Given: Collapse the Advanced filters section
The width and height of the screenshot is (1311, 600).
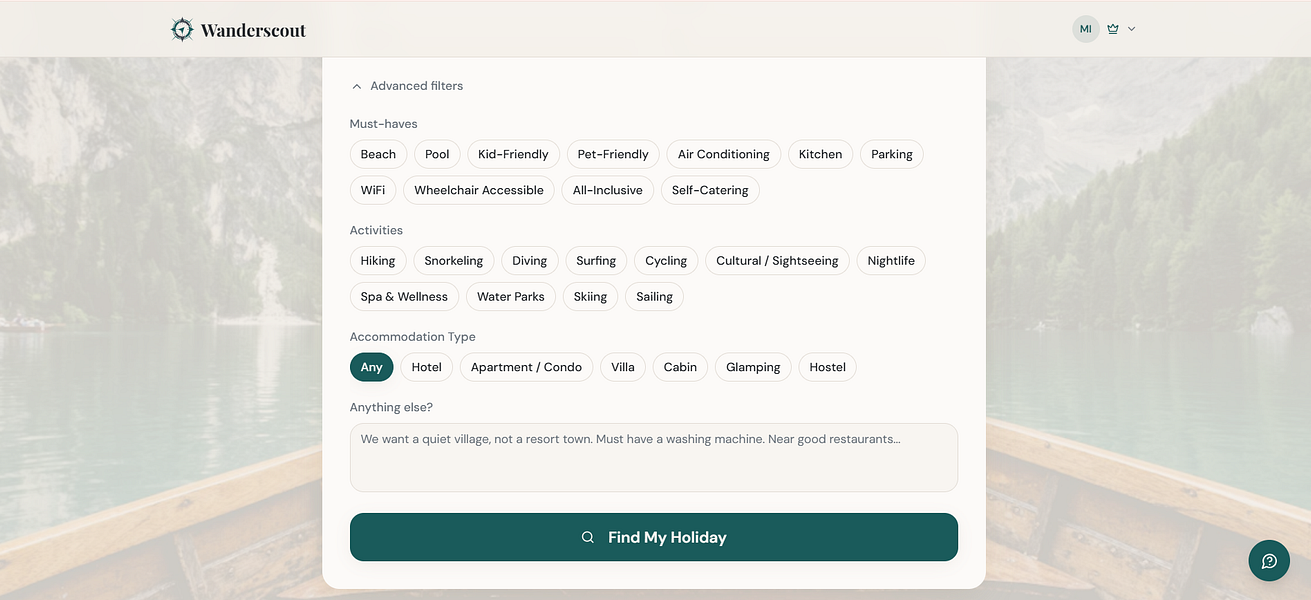Looking at the screenshot, I should click(407, 86).
